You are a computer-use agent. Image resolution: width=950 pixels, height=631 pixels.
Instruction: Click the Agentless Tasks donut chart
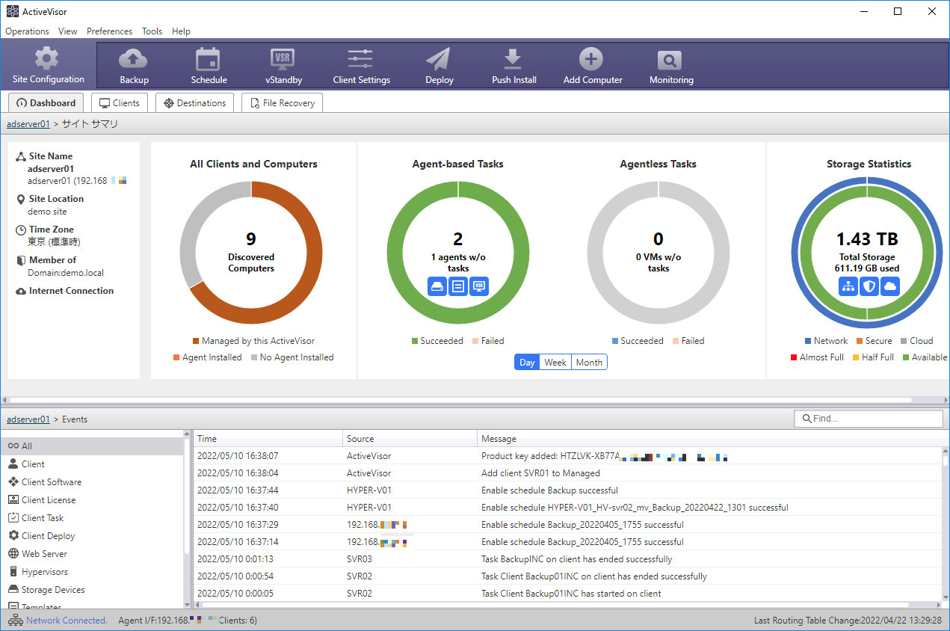(x=658, y=252)
